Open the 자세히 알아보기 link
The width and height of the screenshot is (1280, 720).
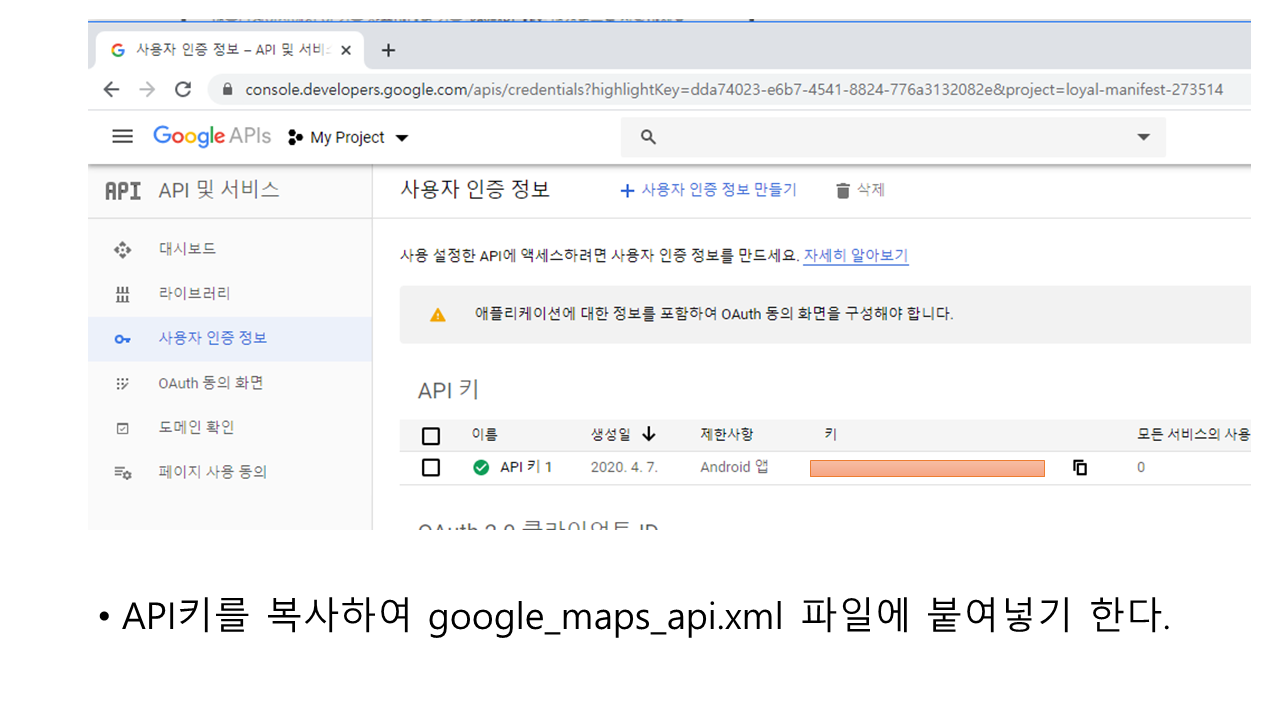click(x=855, y=255)
